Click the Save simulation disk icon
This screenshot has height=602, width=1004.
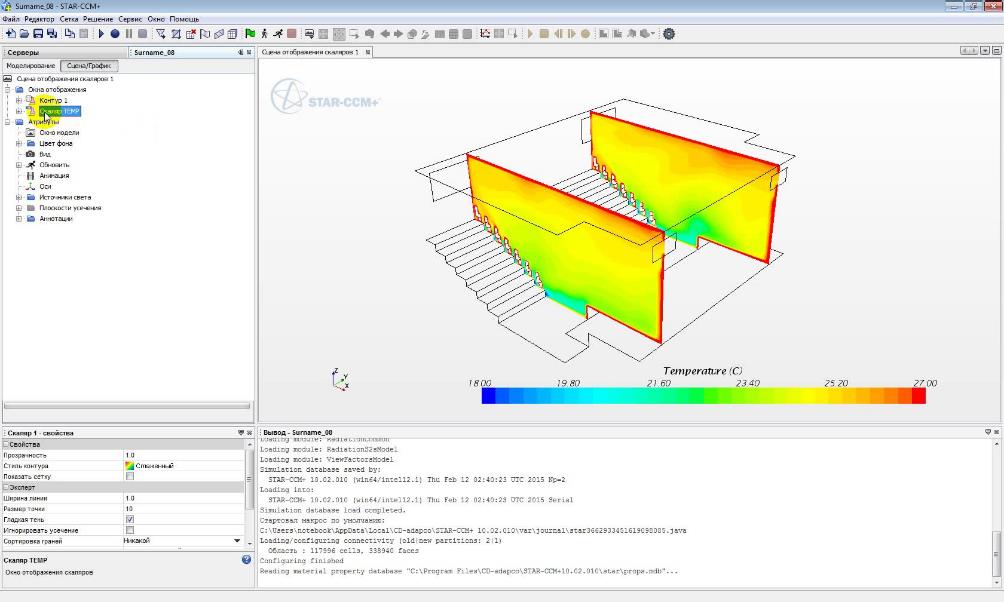38,34
